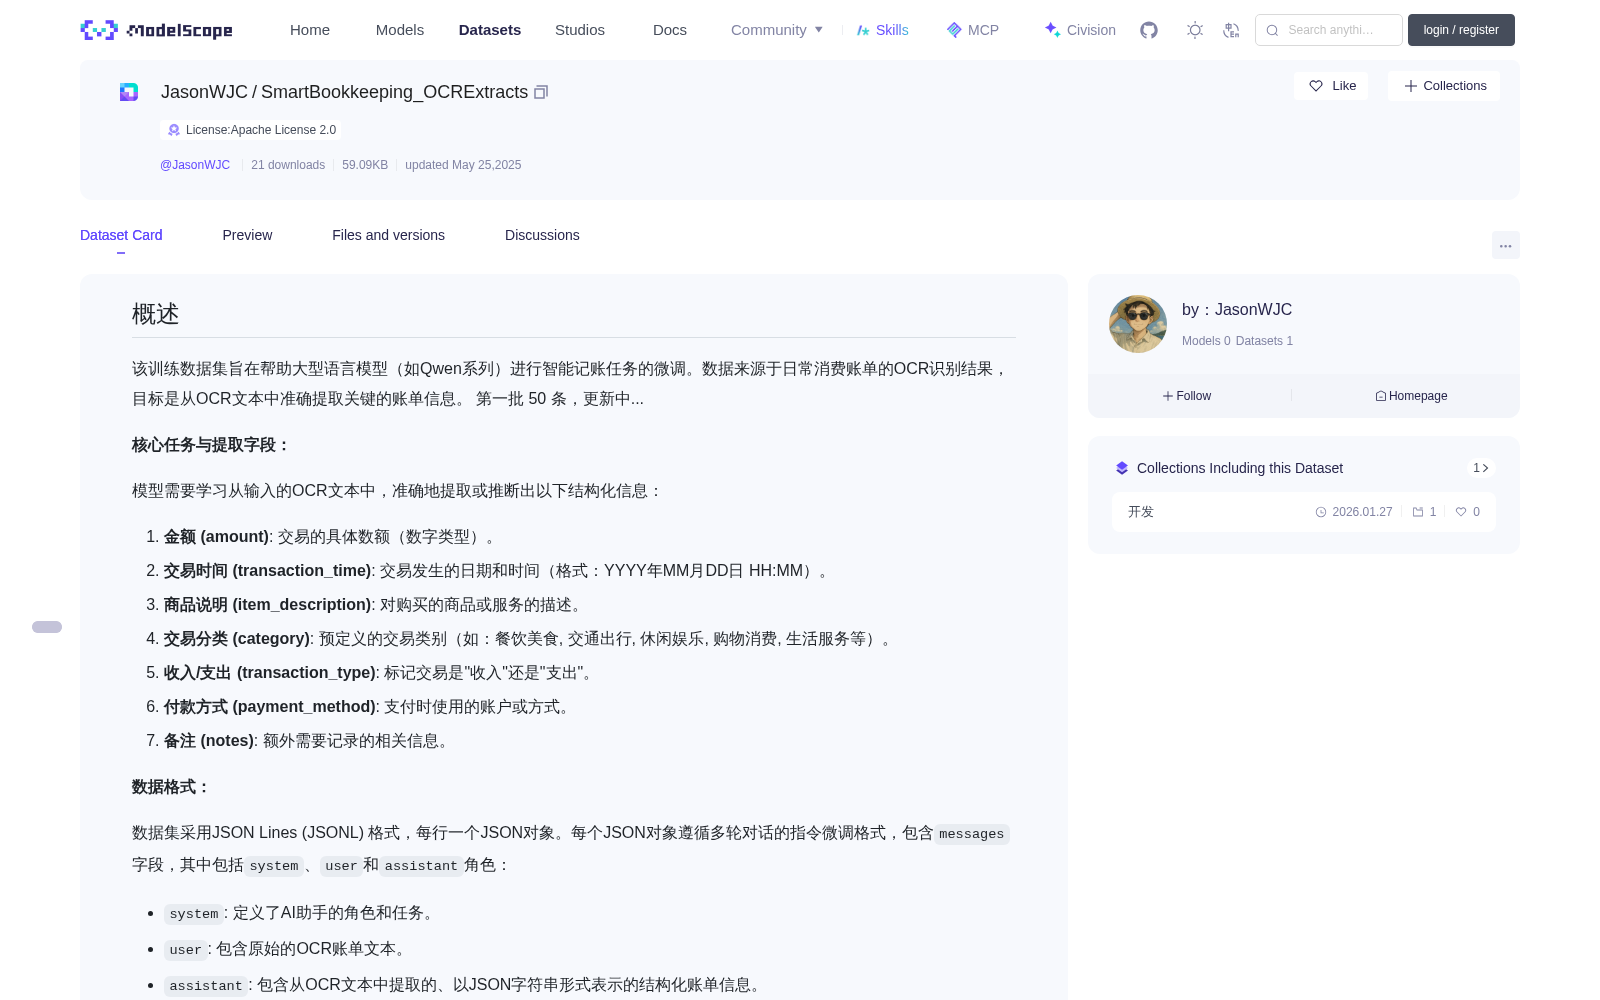Click the heart icon in Like

(1316, 86)
